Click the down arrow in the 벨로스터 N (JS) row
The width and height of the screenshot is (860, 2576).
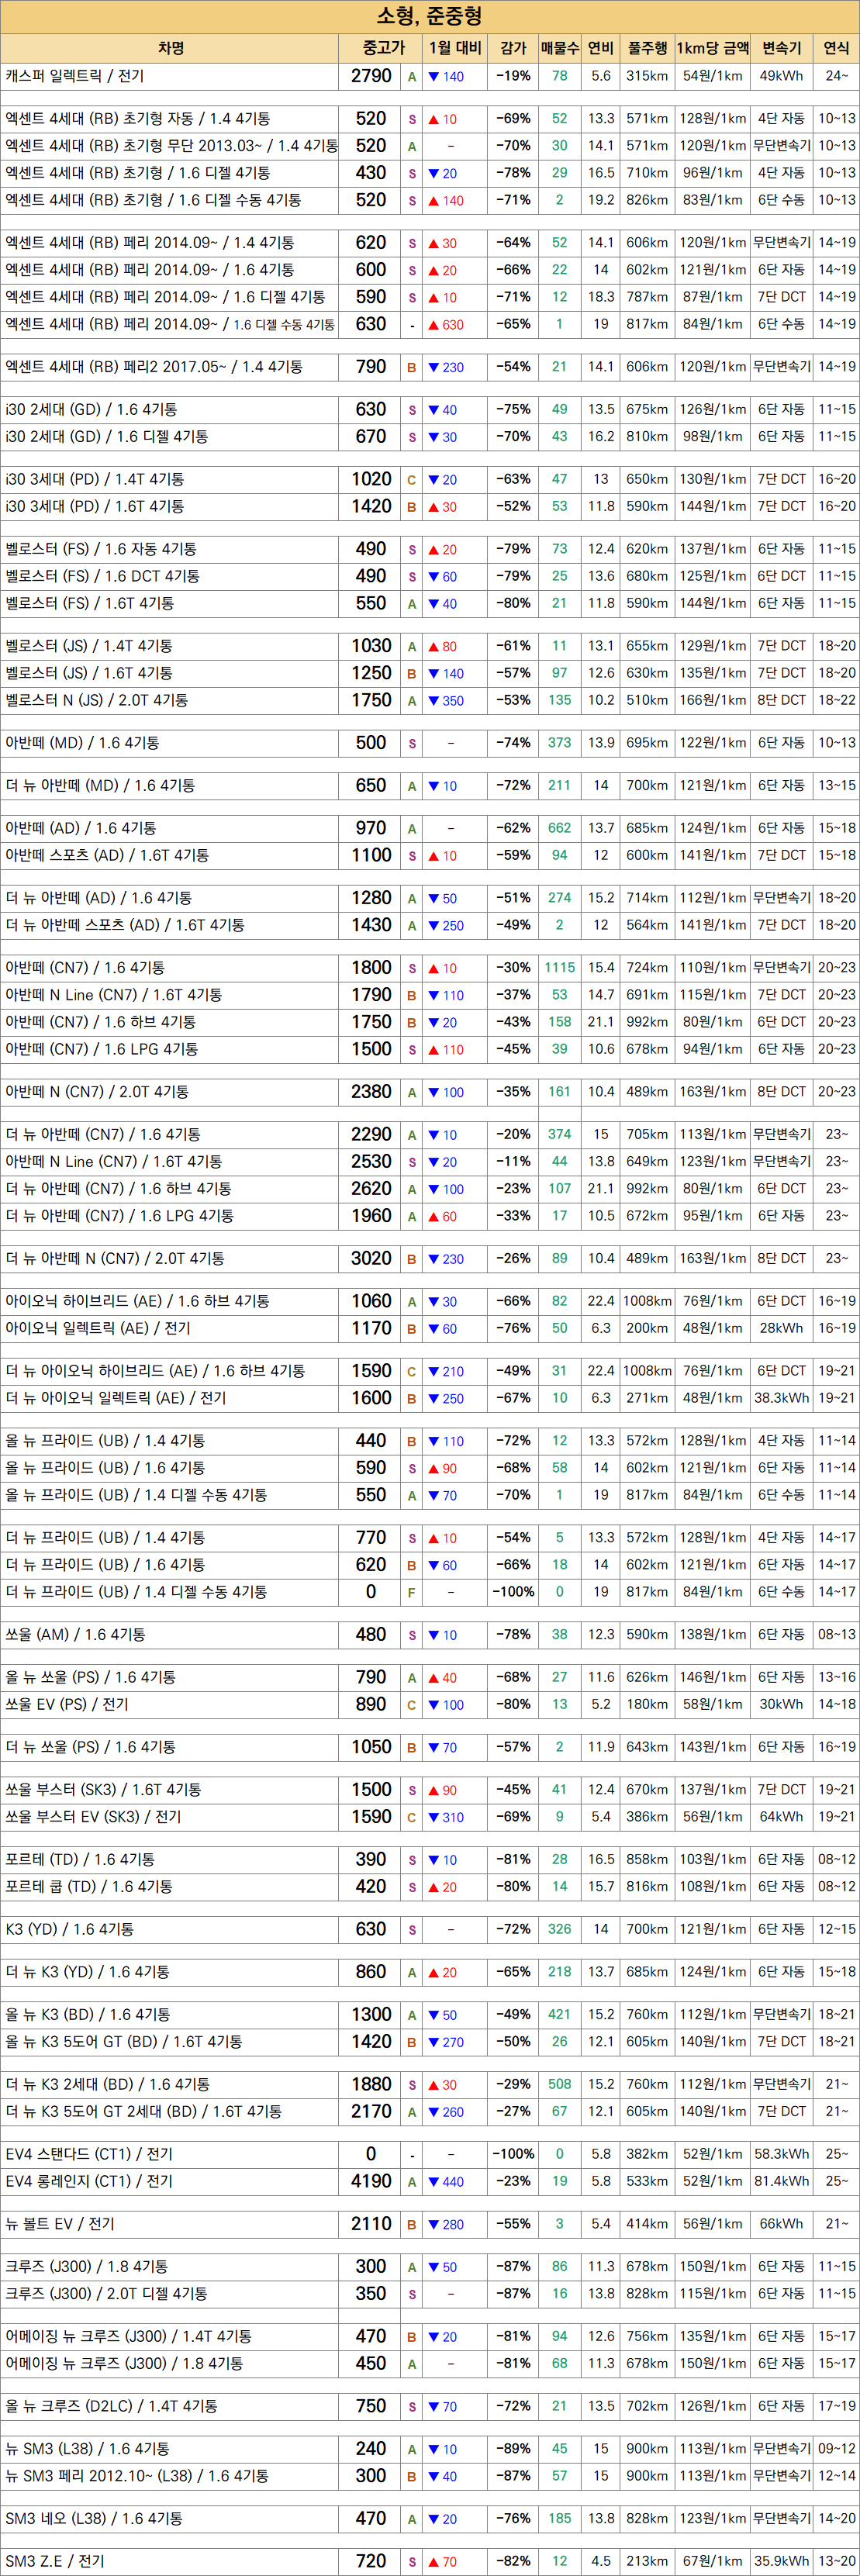[x=433, y=701]
